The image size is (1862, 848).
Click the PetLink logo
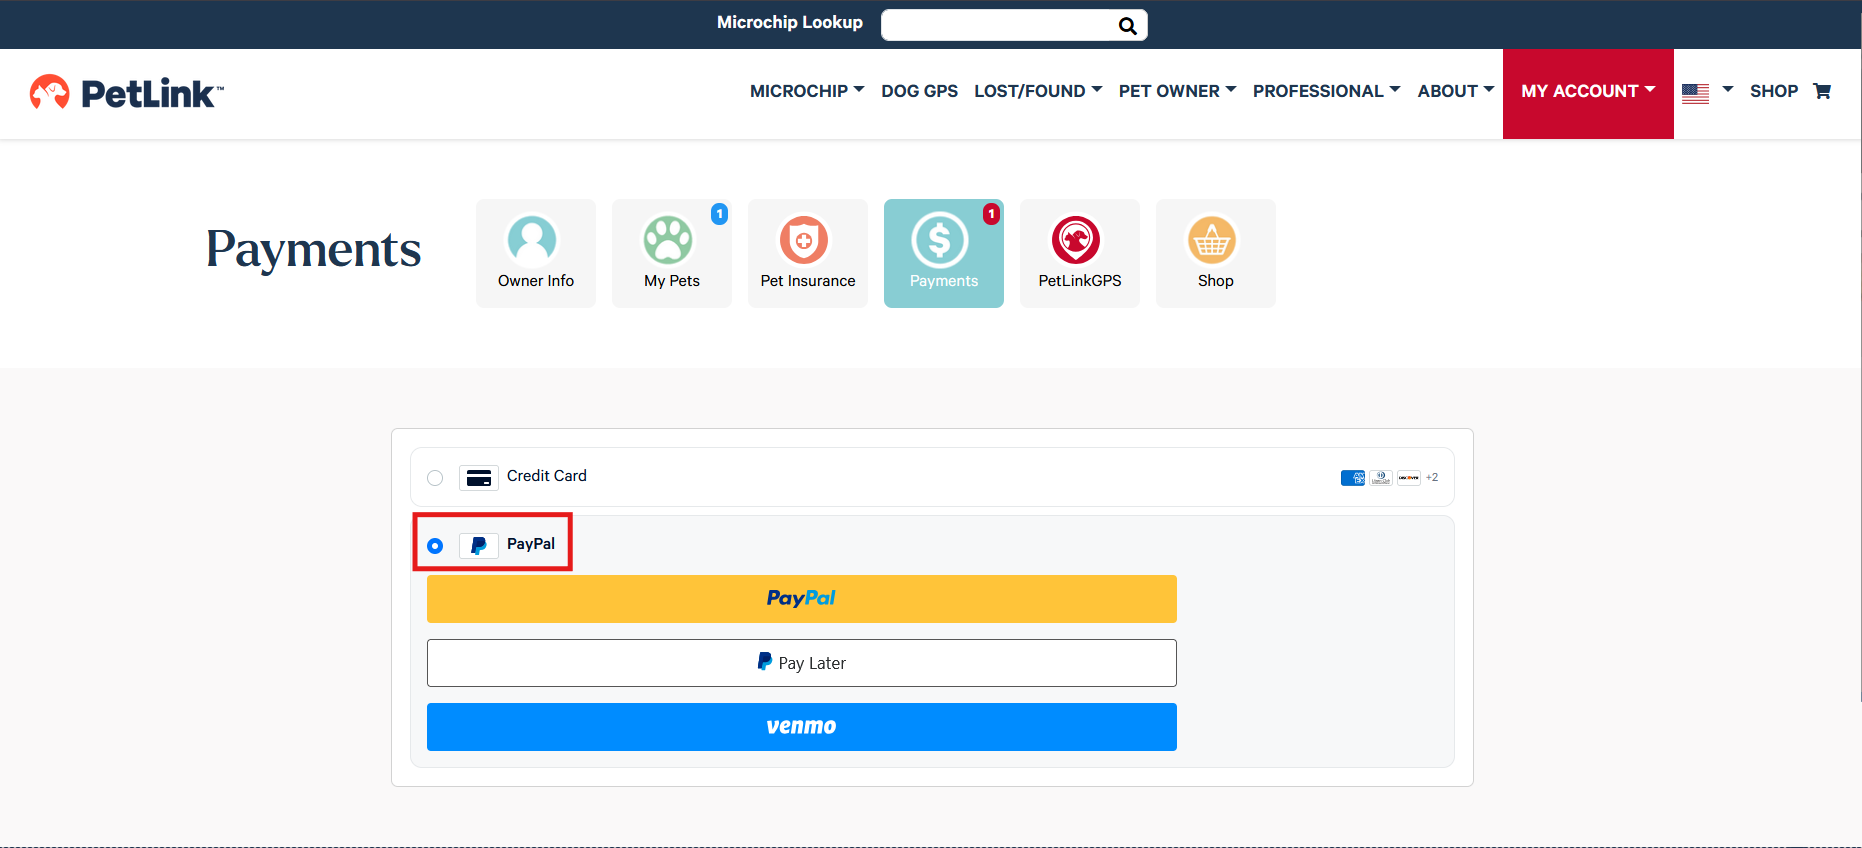[126, 92]
